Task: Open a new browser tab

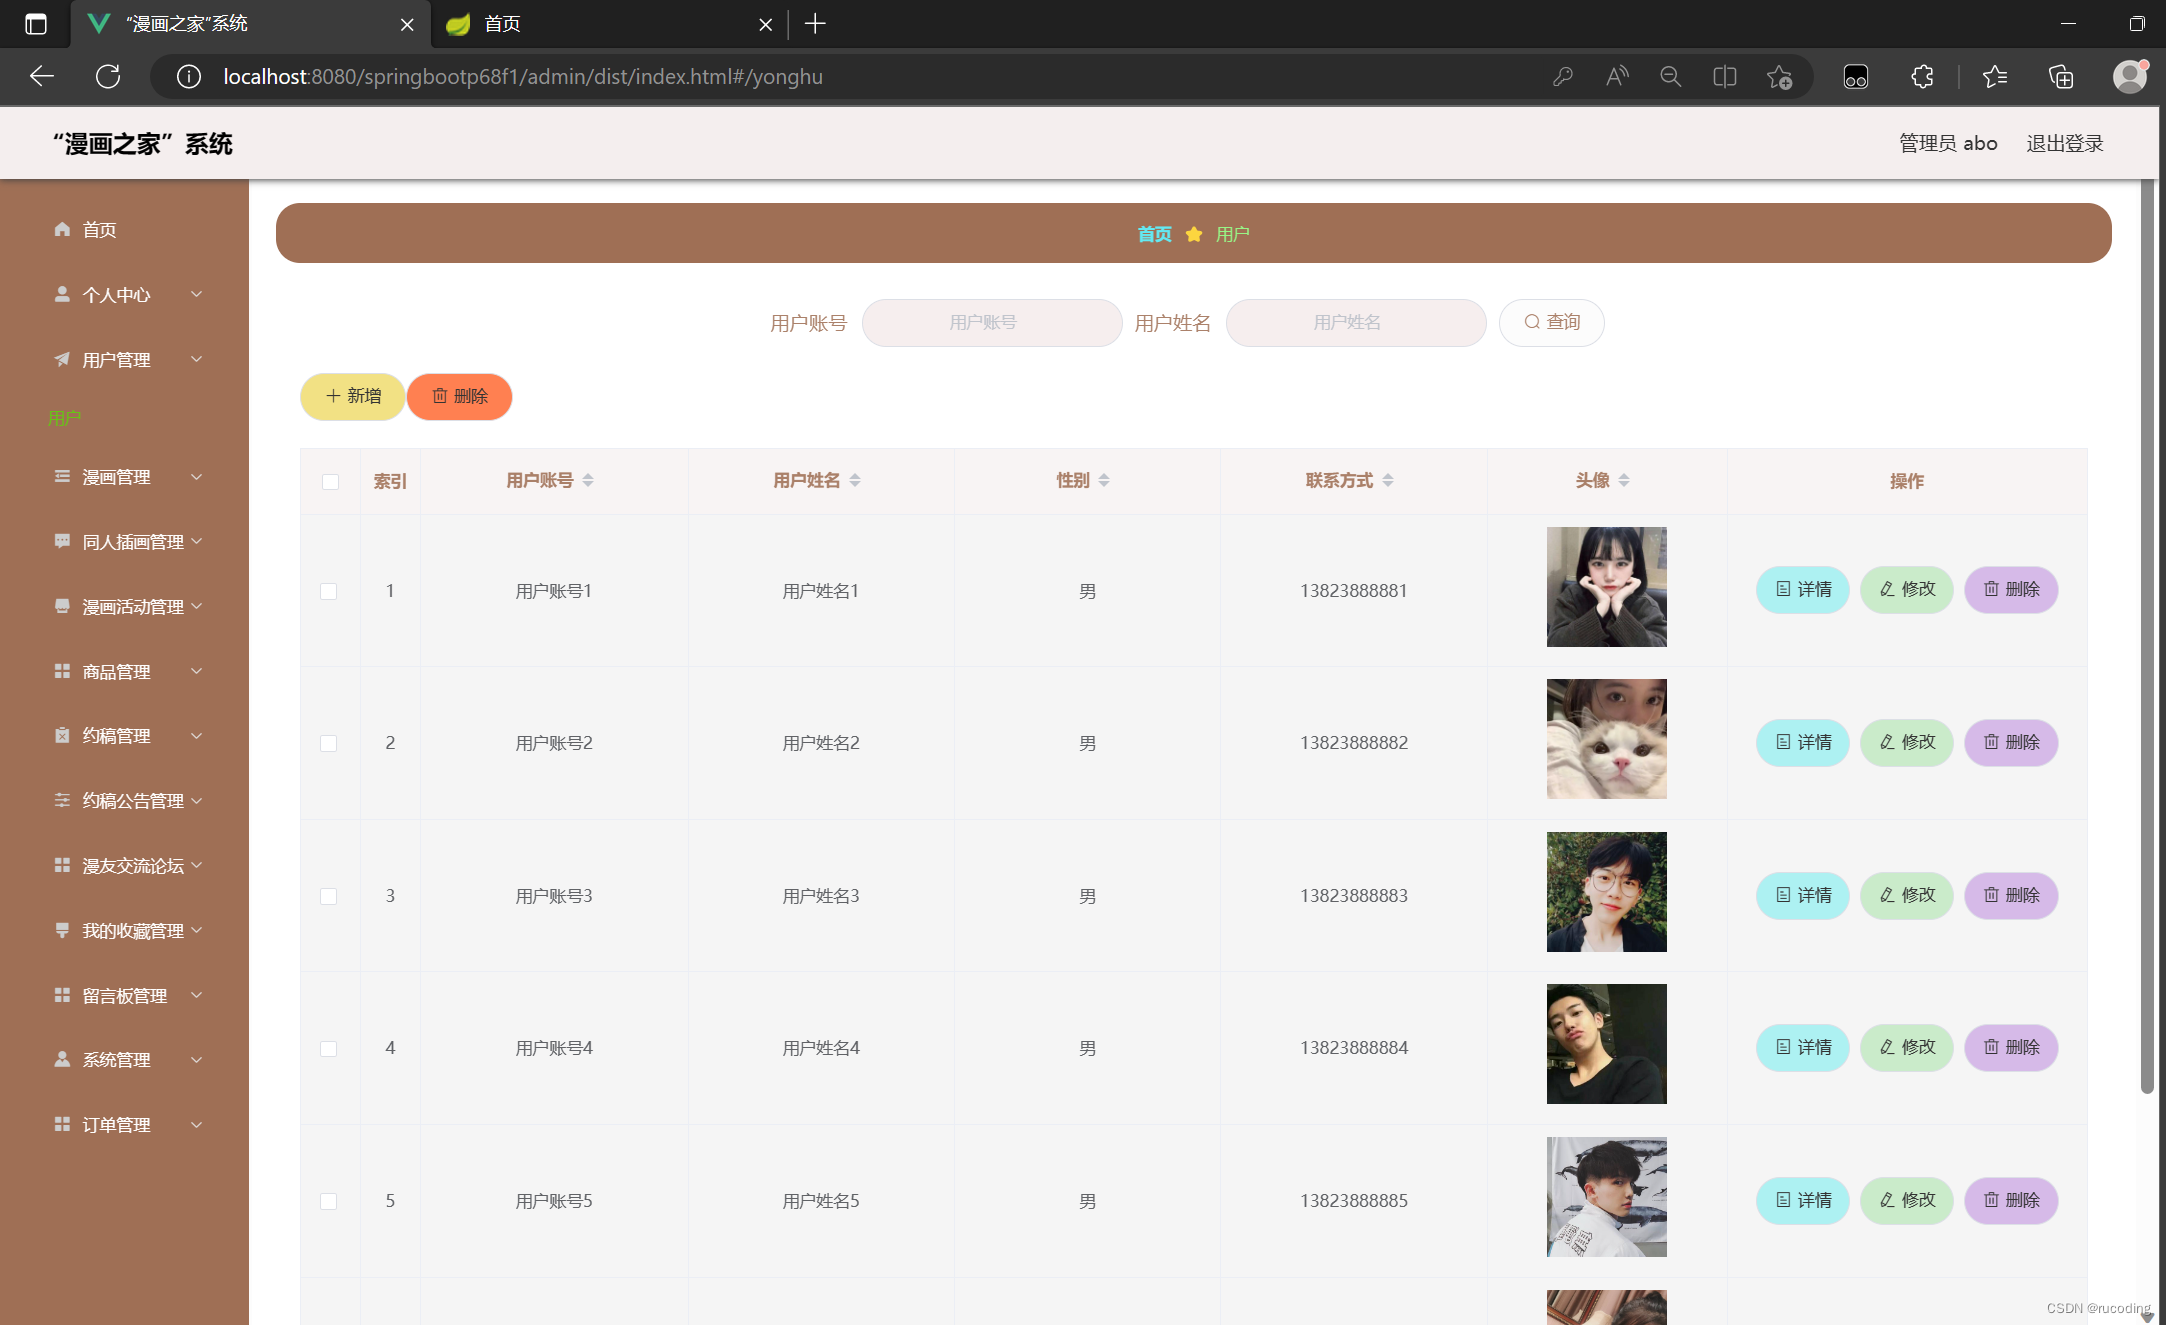Action: tap(815, 24)
